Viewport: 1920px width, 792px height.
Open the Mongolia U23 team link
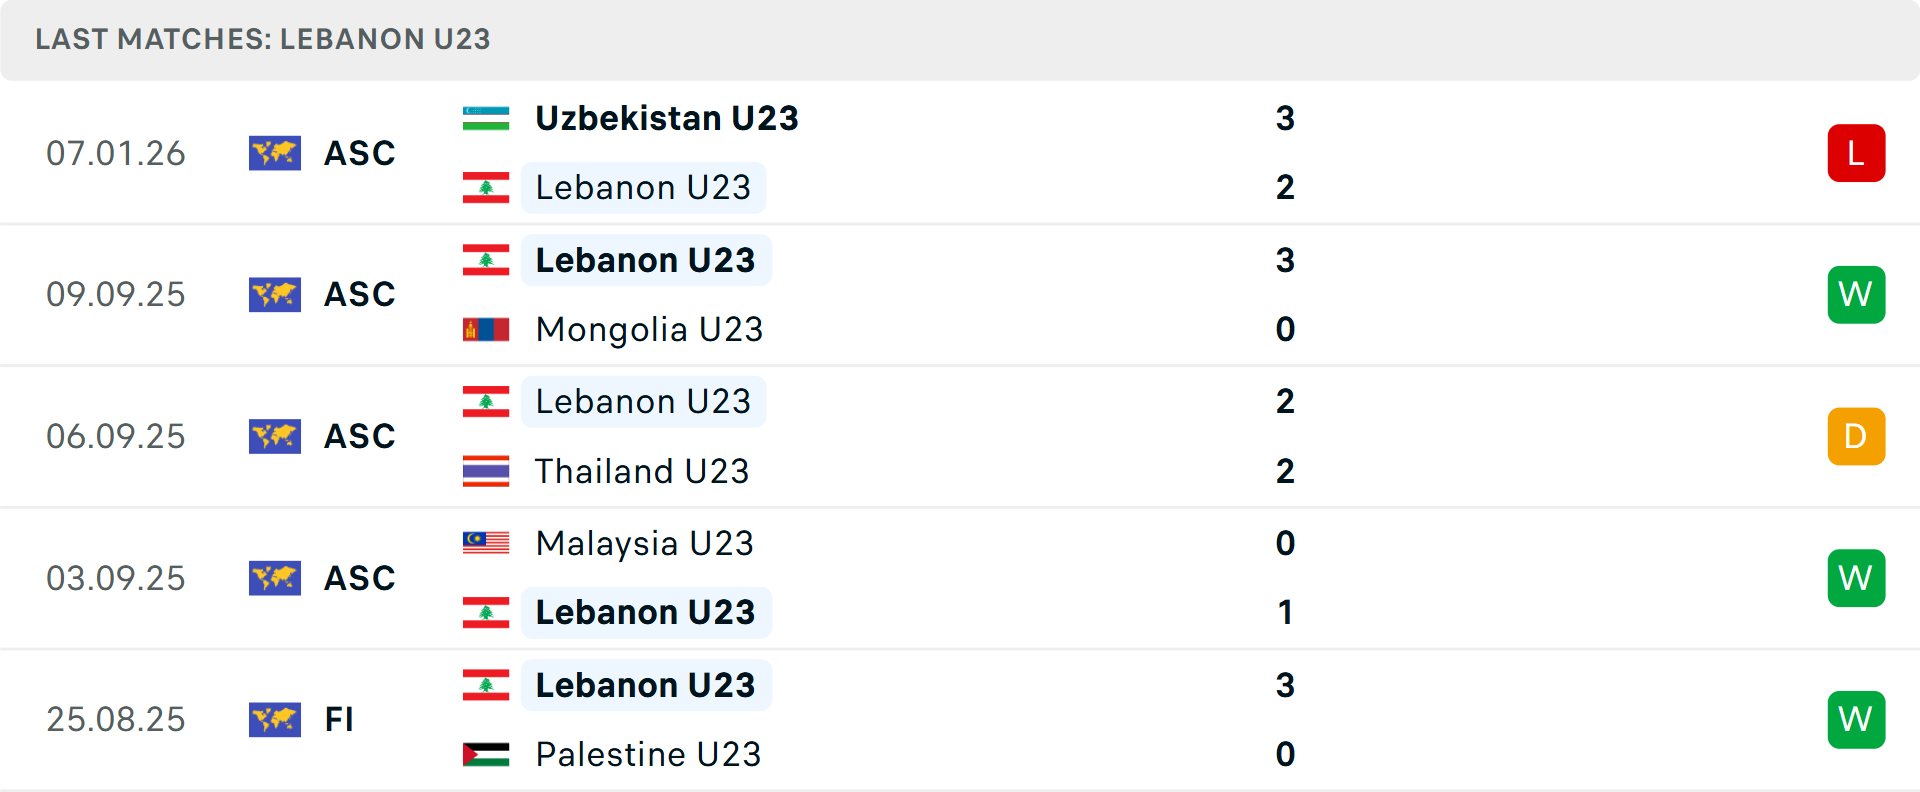649,329
